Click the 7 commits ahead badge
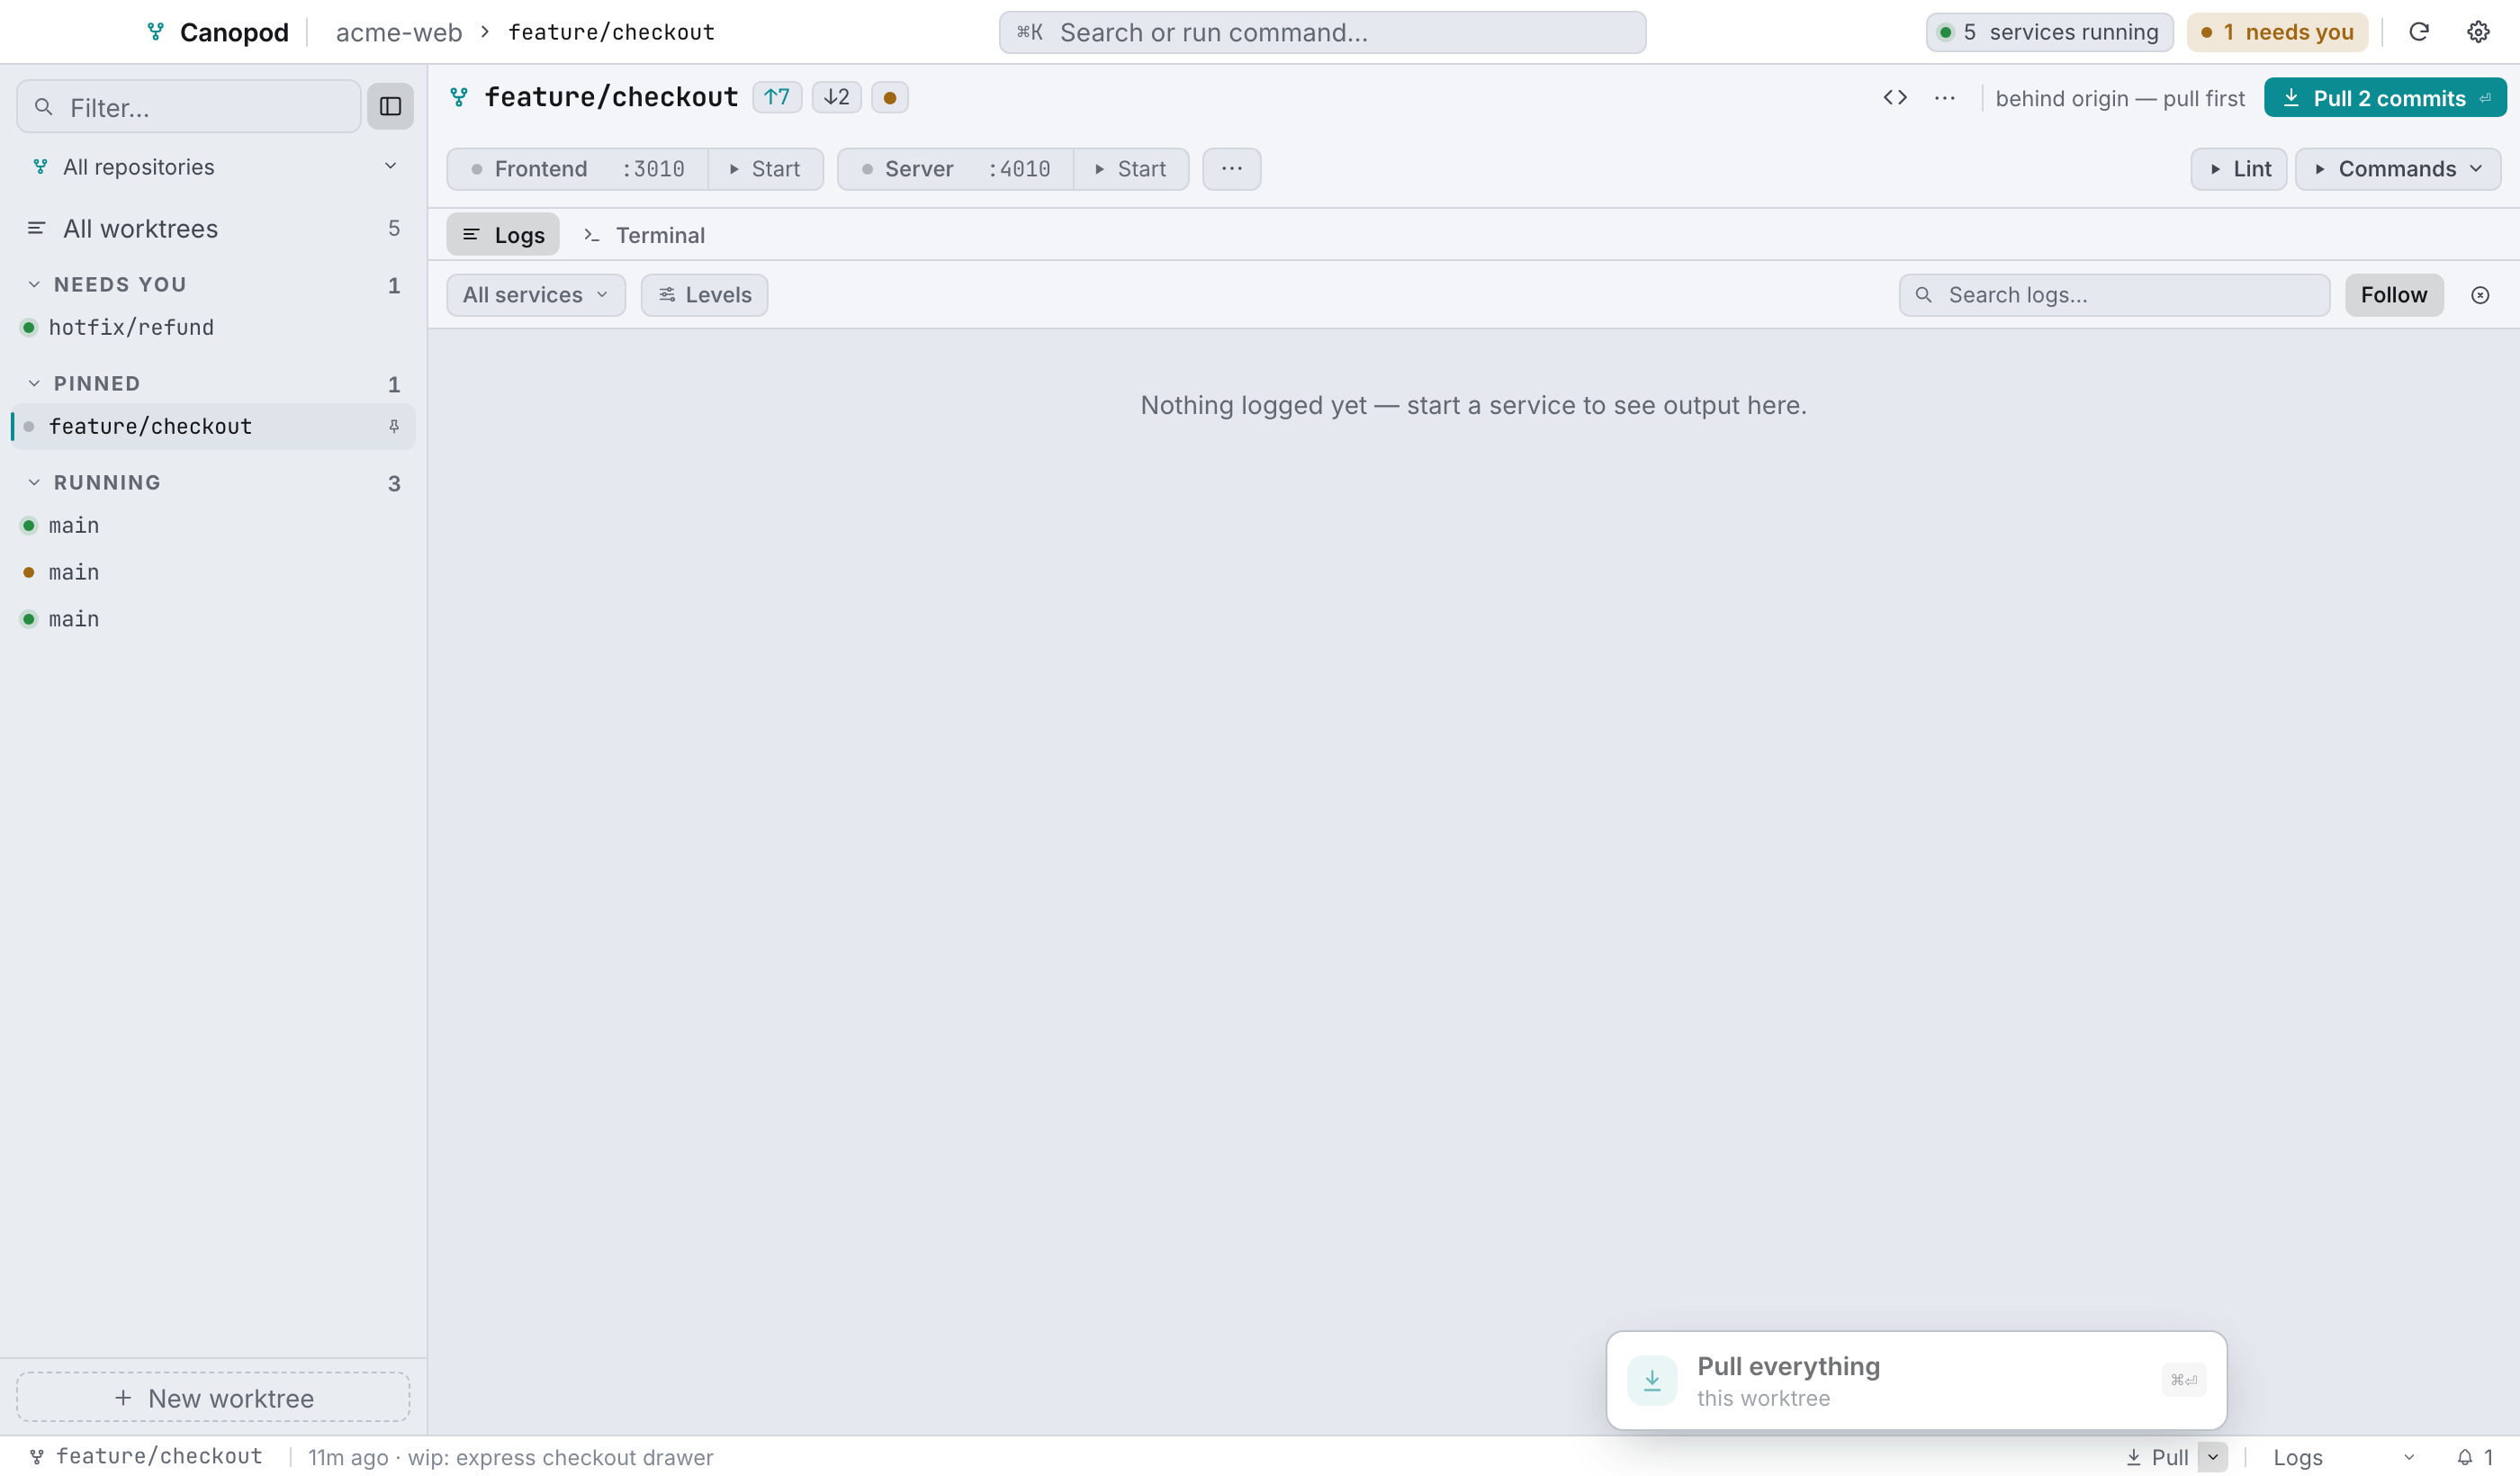2520x1476 pixels. click(776, 97)
